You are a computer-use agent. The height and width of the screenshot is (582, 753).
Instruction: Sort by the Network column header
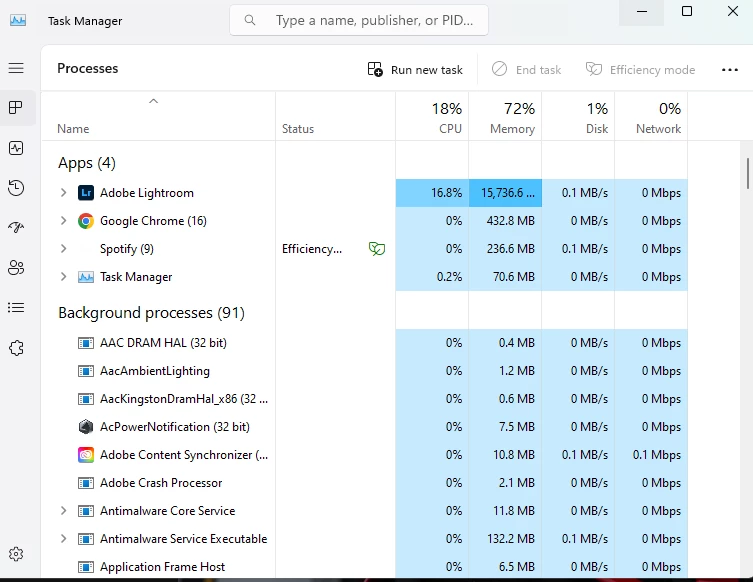[x=651, y=117]
